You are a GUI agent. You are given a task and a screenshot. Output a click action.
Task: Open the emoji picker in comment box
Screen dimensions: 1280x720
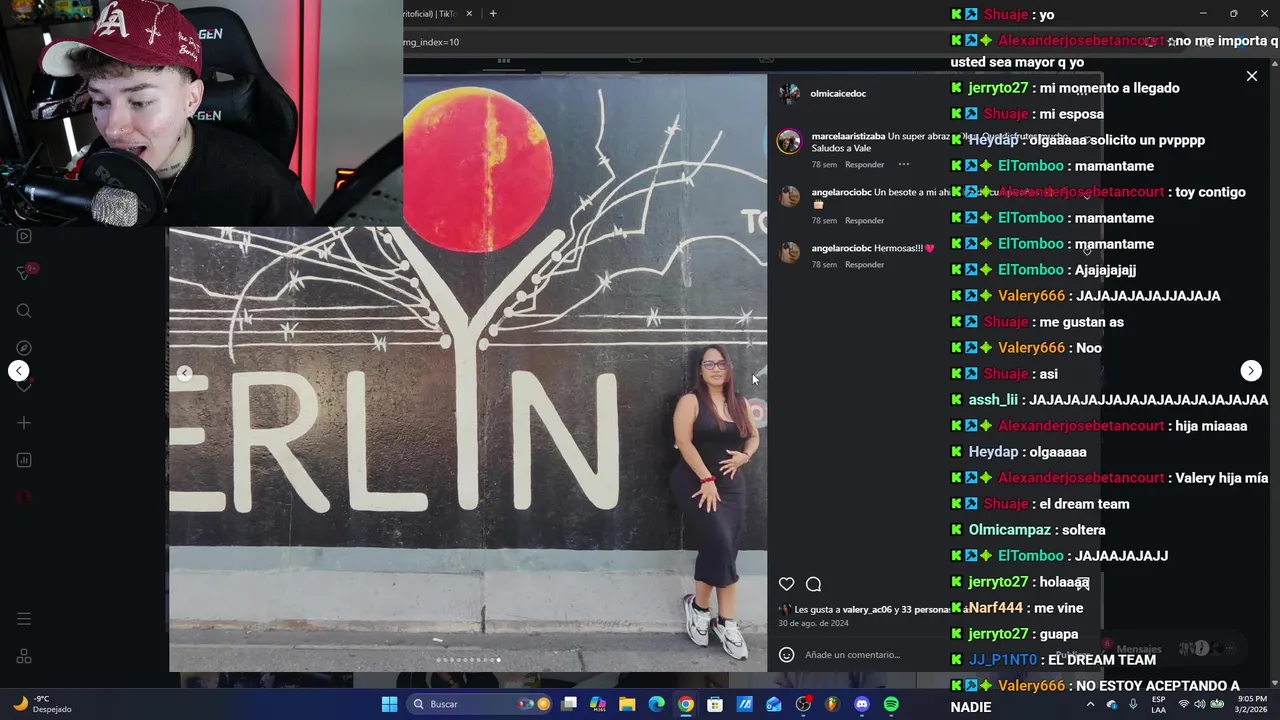(x=787, y=655)
